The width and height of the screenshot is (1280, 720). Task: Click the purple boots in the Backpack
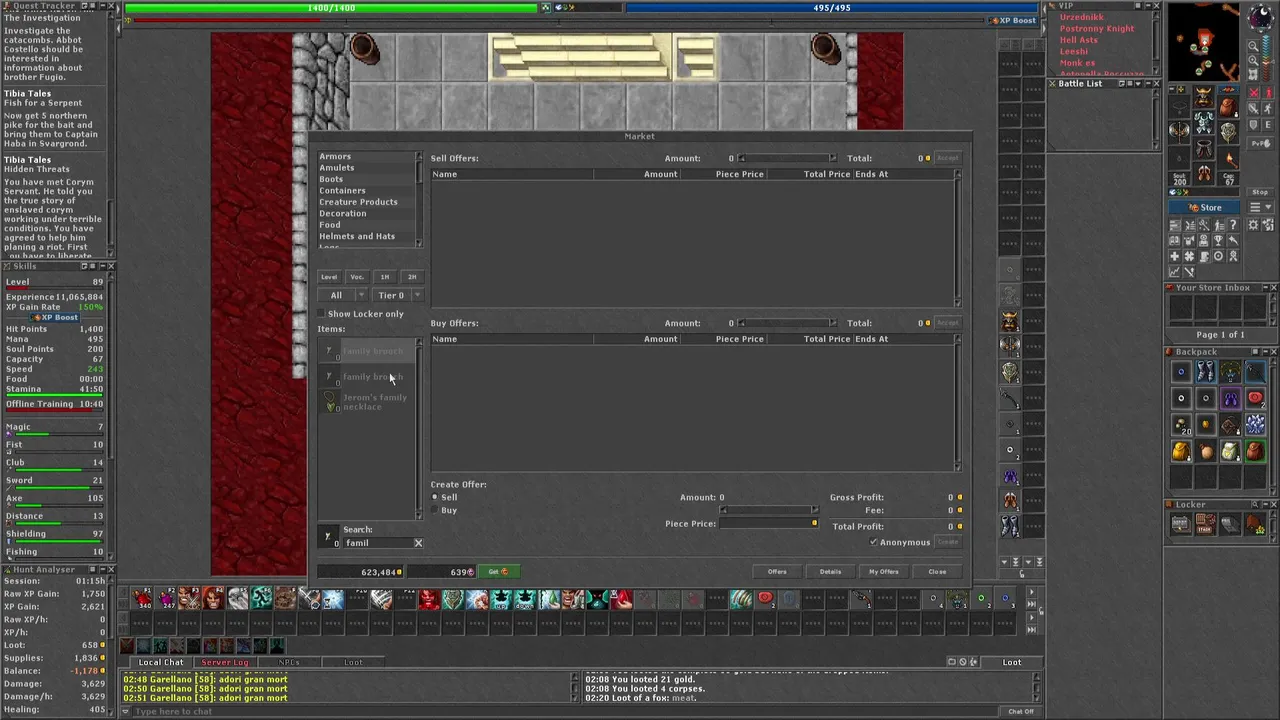point(1231,397)
